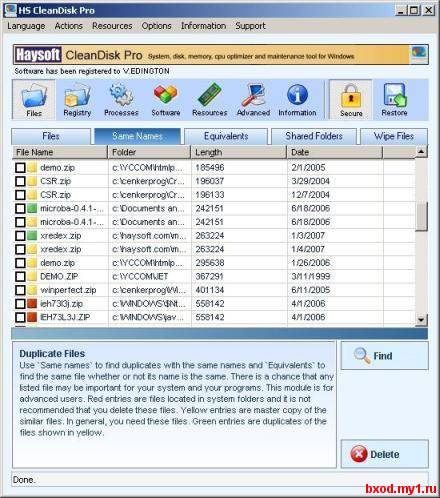
Task: Sort list by Date column header
Action: 335,152
